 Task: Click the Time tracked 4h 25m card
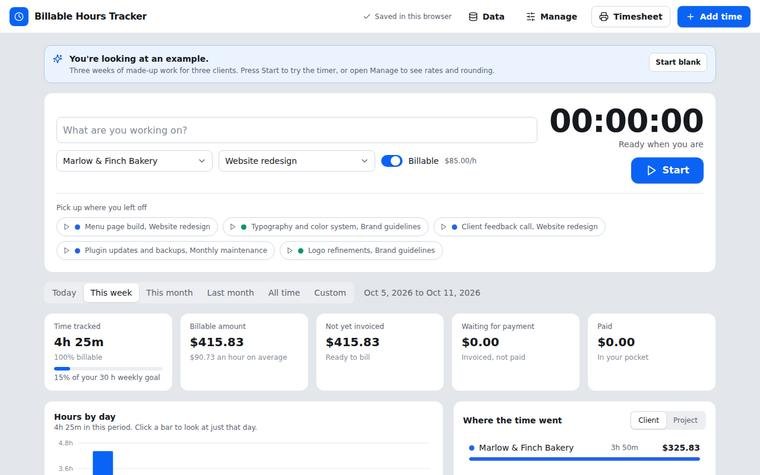[x=108, y=352]
